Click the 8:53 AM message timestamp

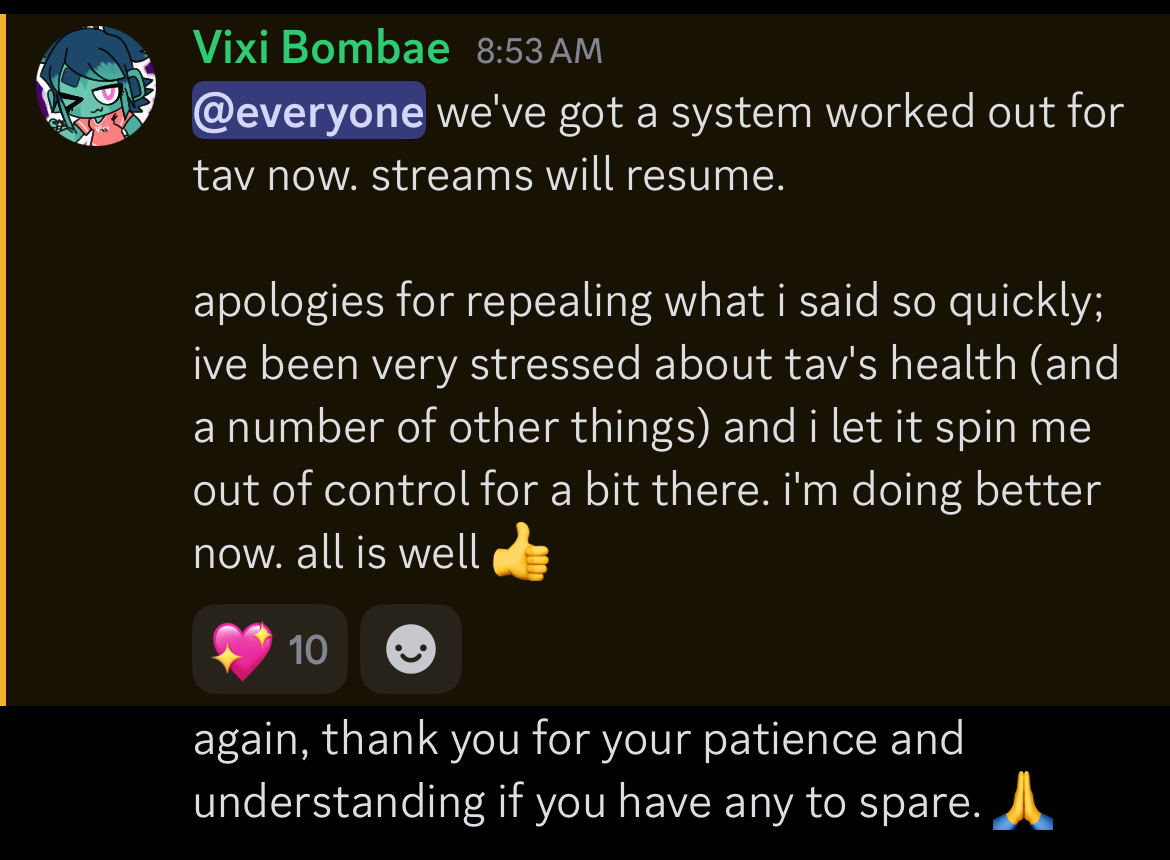539,51
